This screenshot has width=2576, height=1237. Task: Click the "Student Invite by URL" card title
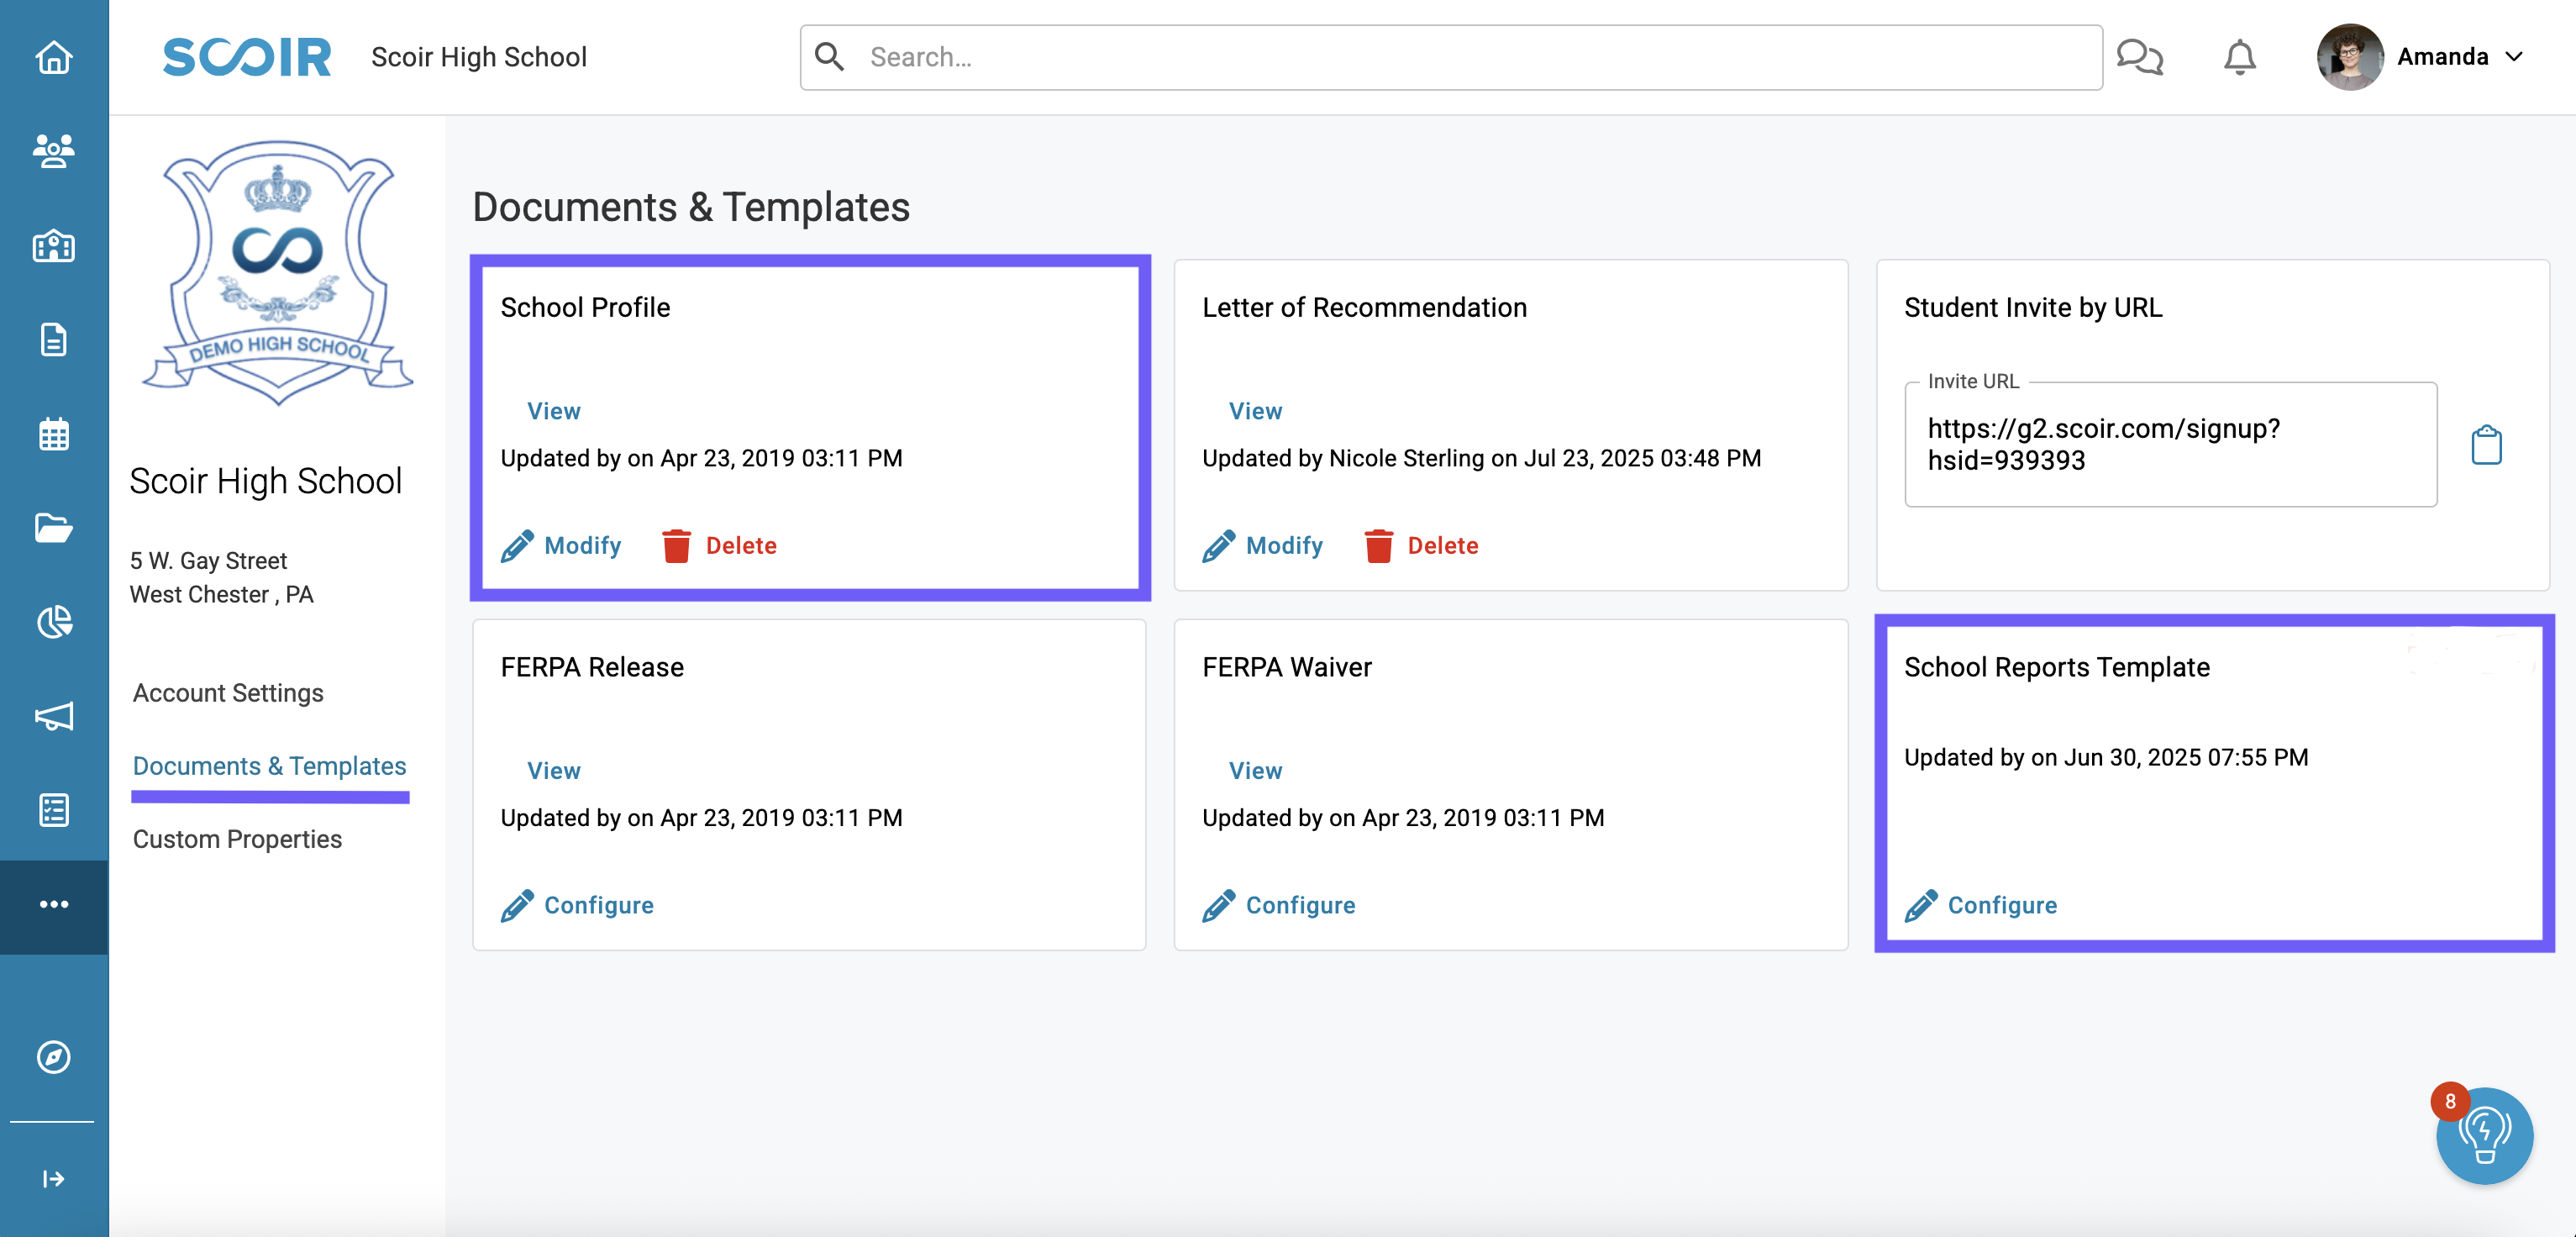(x=2033, y=307)
